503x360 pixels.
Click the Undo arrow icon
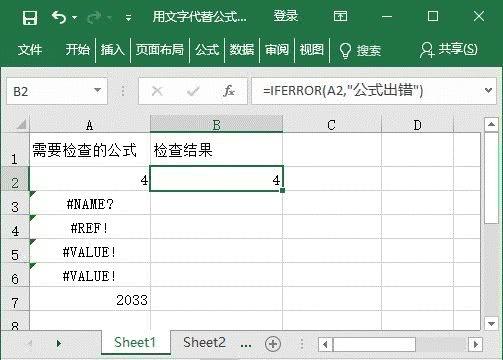point(59,17)
